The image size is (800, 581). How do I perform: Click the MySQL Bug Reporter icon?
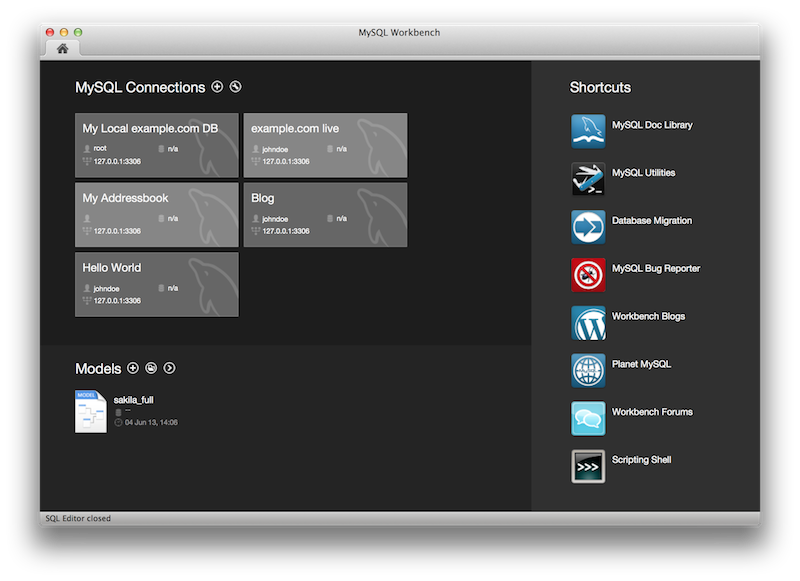click(x=588, y=275)
